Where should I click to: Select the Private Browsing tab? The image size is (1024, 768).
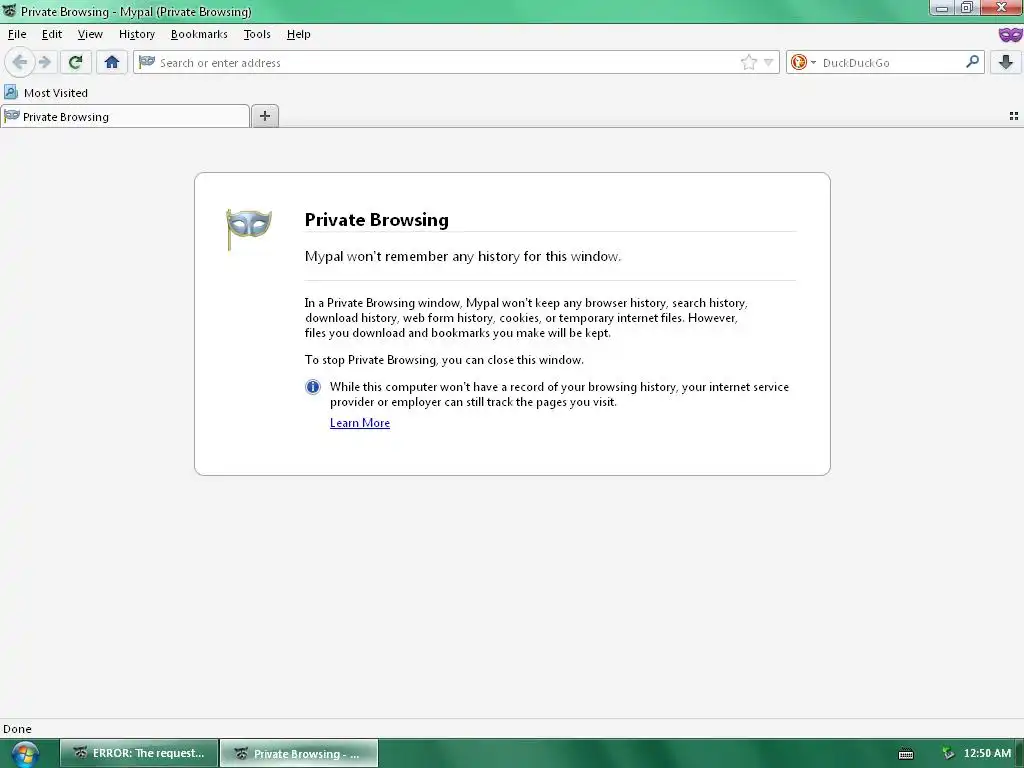[125, 116]
